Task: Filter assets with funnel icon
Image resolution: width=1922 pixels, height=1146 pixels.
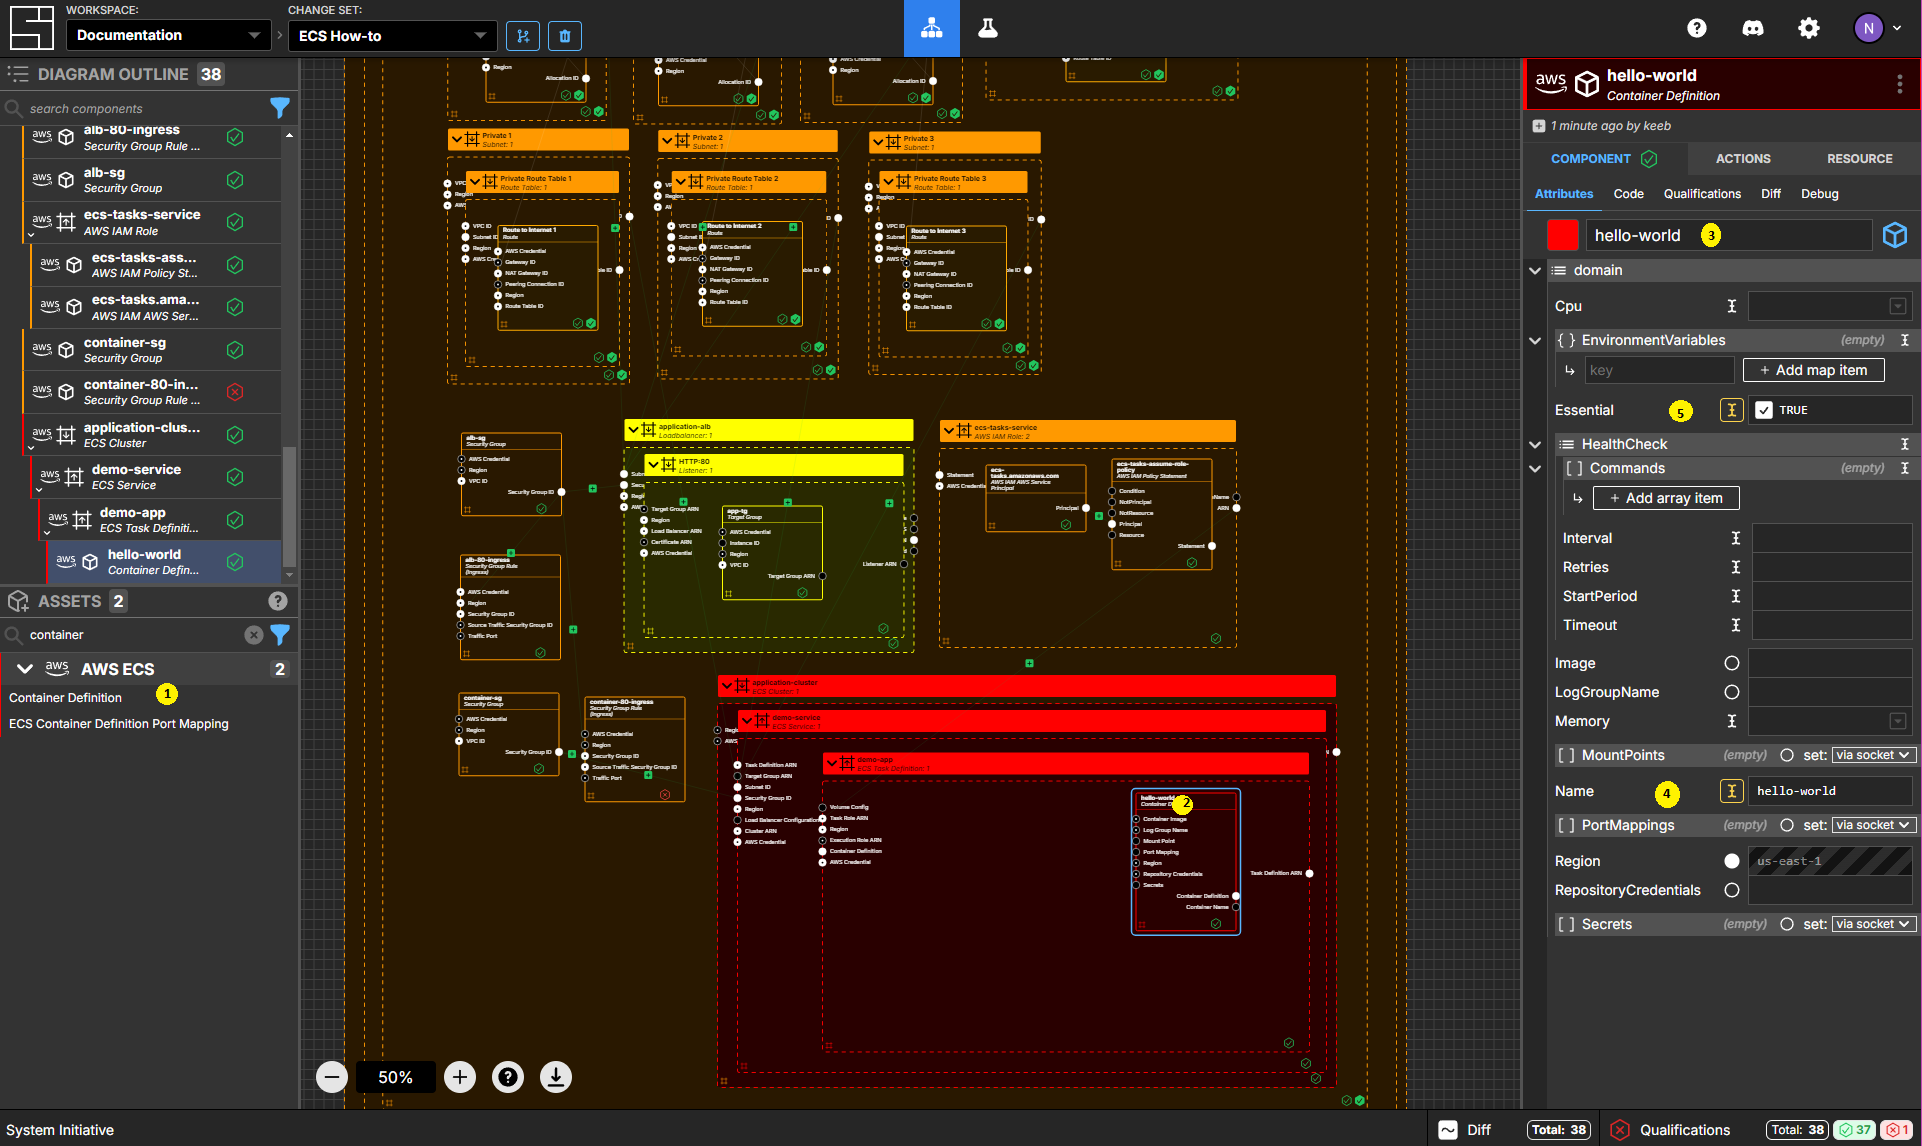Action: pos(280,635)
